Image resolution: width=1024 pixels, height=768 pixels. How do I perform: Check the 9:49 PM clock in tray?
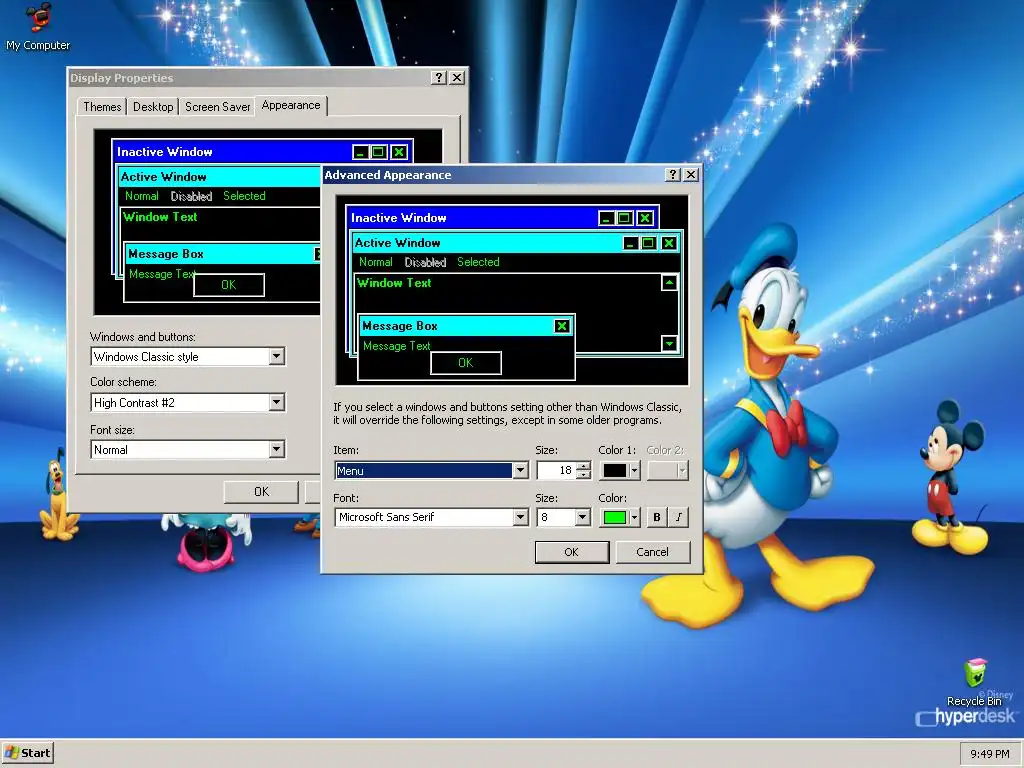point(989,754)
